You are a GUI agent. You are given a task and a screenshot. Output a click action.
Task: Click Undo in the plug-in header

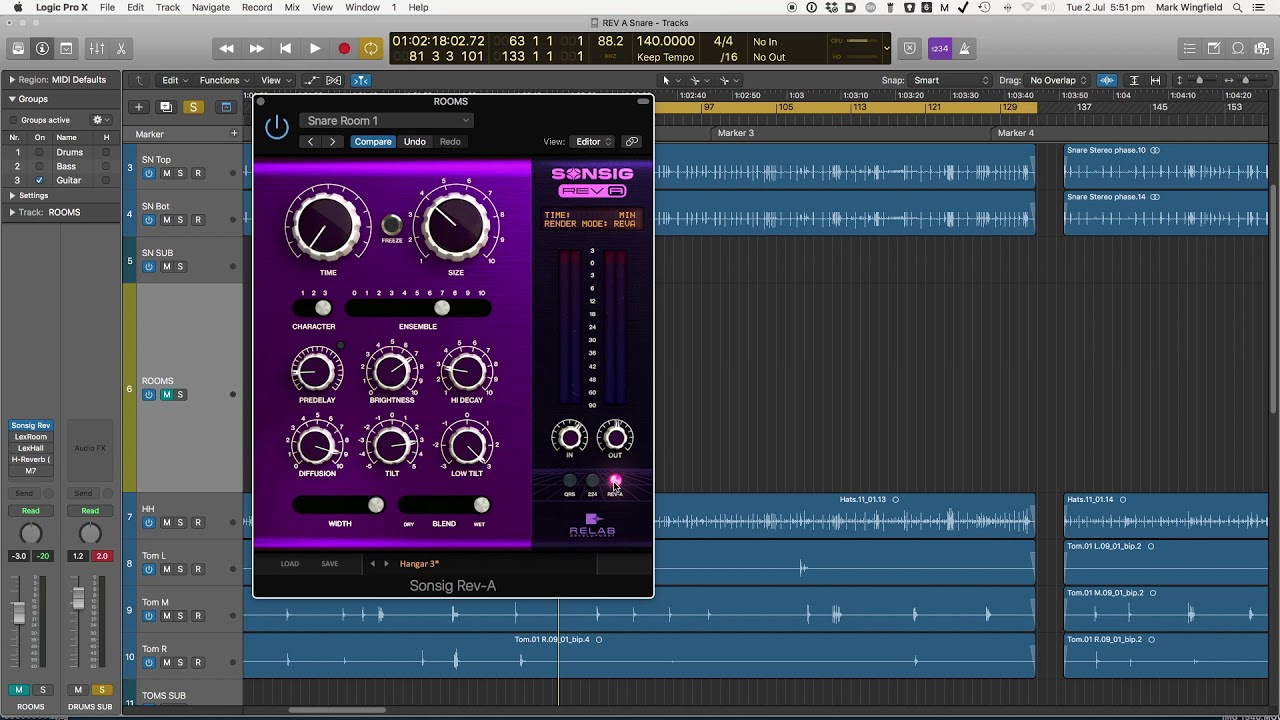point(415,142)
